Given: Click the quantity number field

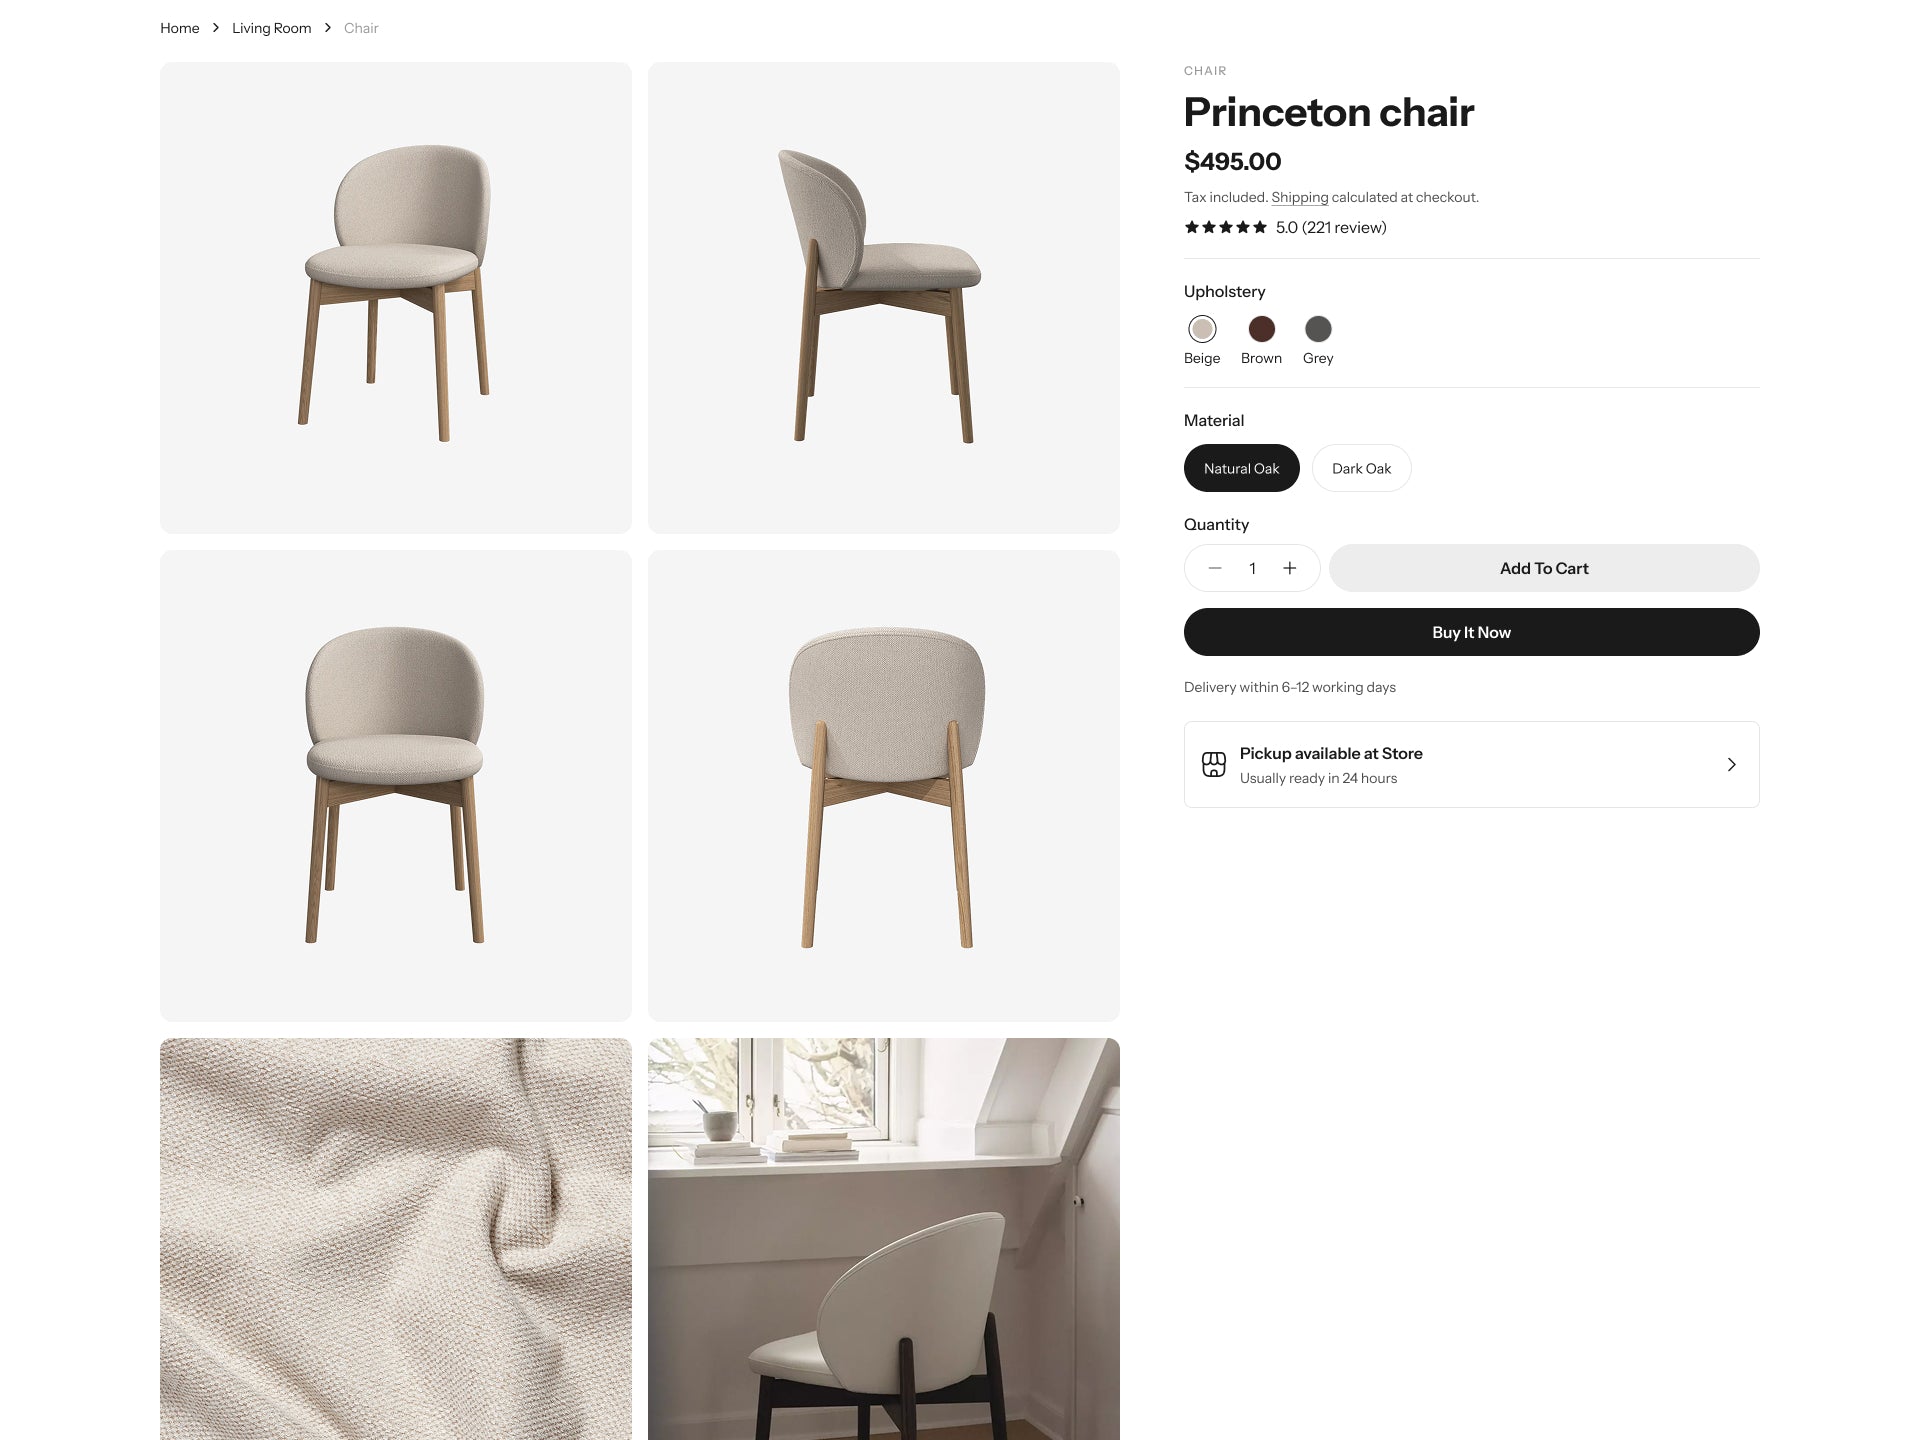Looking at the screenshot, I should tap(1252, 568).
